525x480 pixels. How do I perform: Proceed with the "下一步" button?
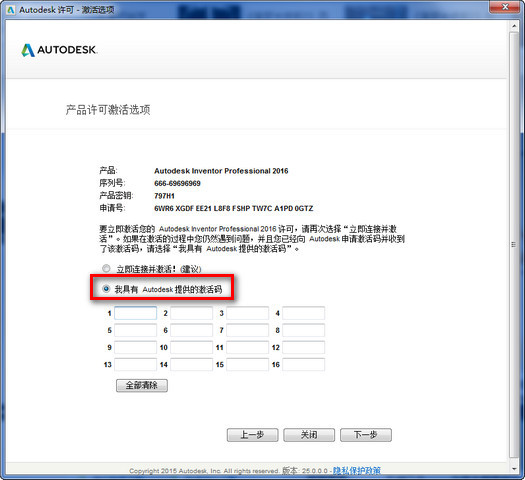pos(366,435)
